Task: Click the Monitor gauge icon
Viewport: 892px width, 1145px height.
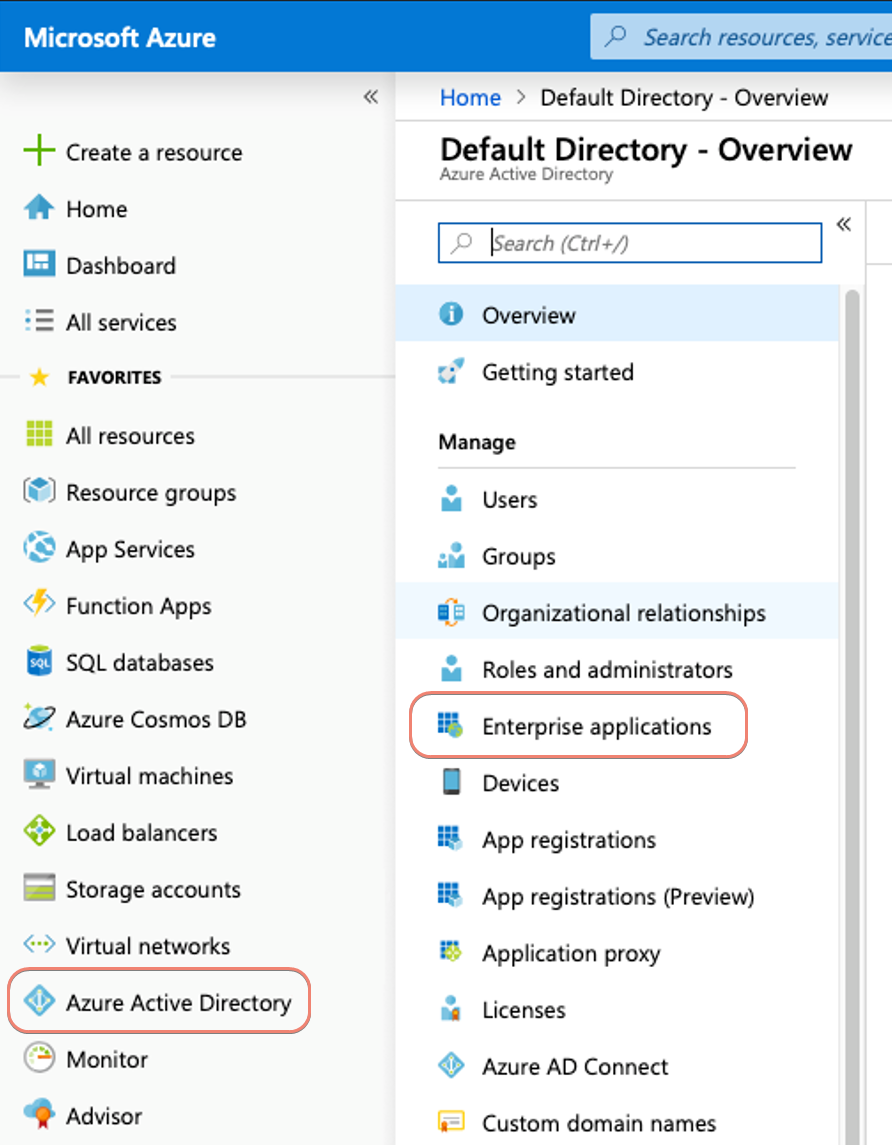Action: pyautogui.click(x=39, y=1057)
